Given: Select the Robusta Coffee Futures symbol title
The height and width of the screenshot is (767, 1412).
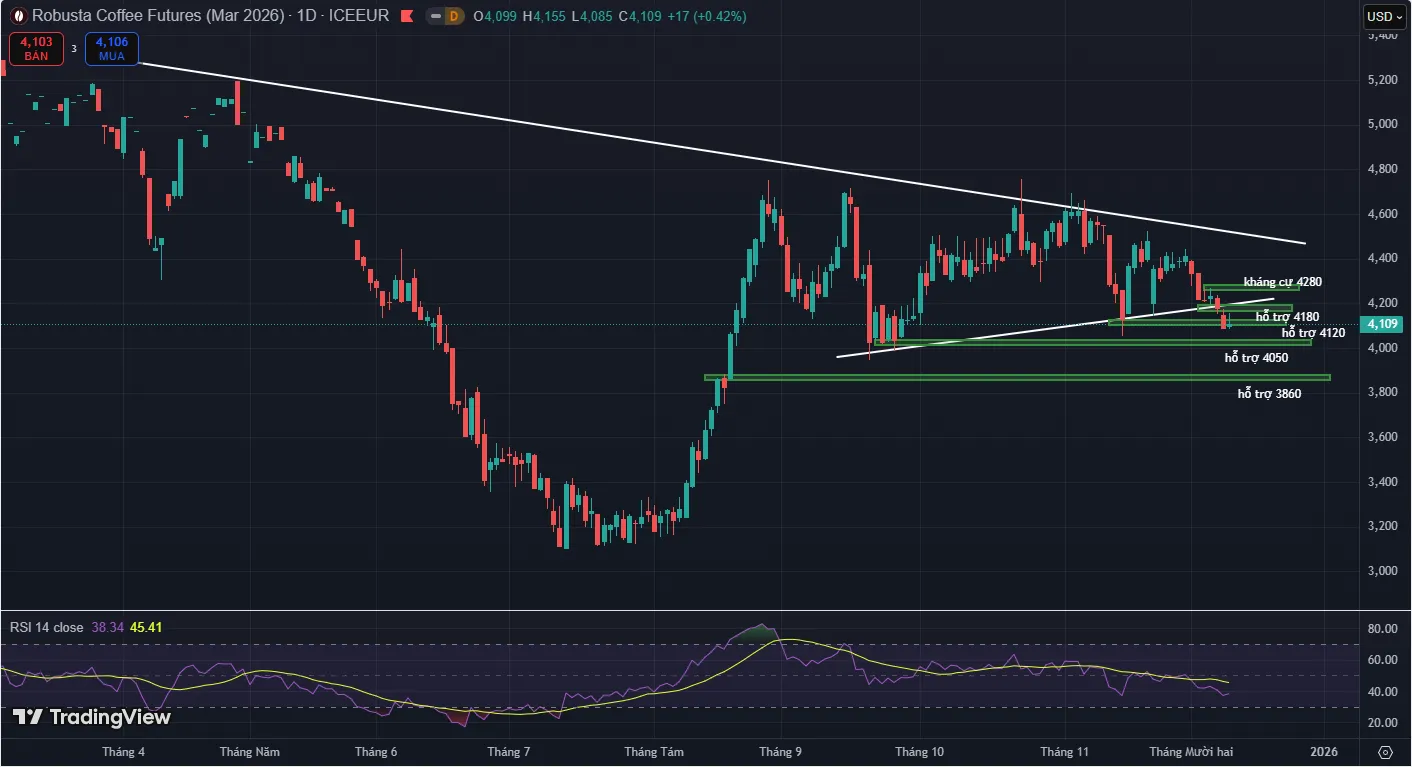Looking at the screenshot, I should (158, 16).
